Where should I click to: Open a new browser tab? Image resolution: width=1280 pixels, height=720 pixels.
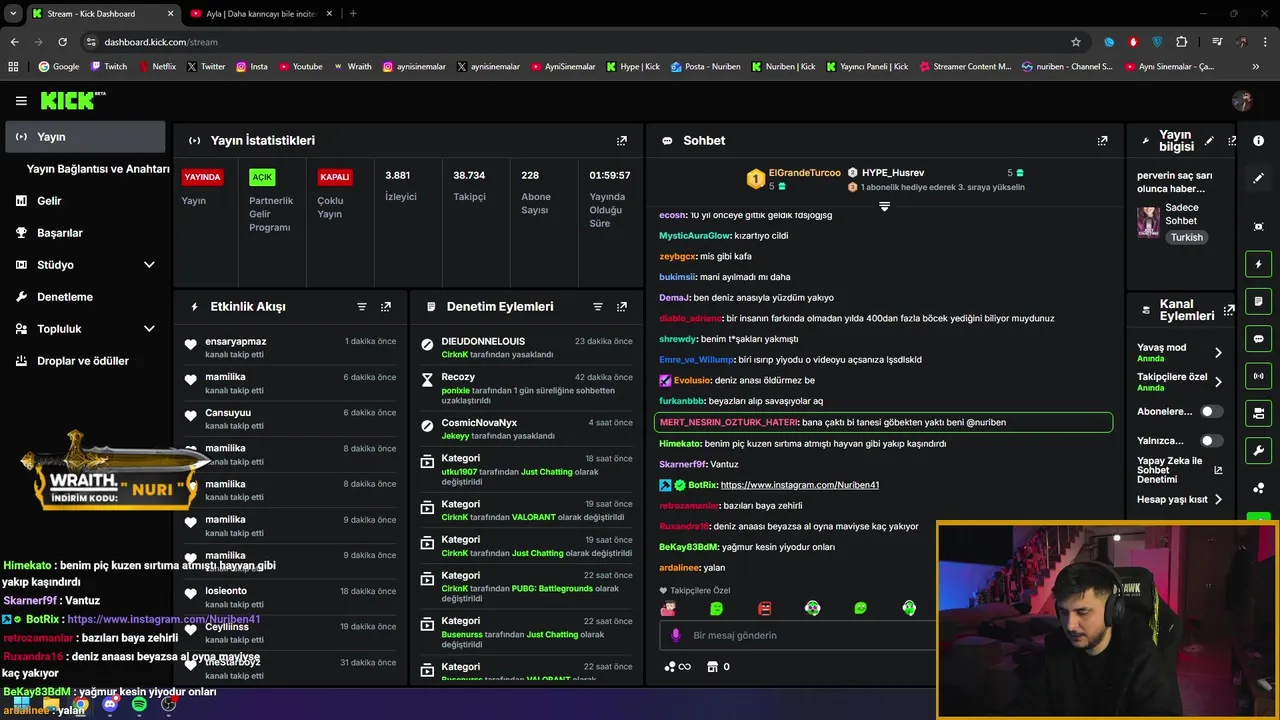coord(353,13)
